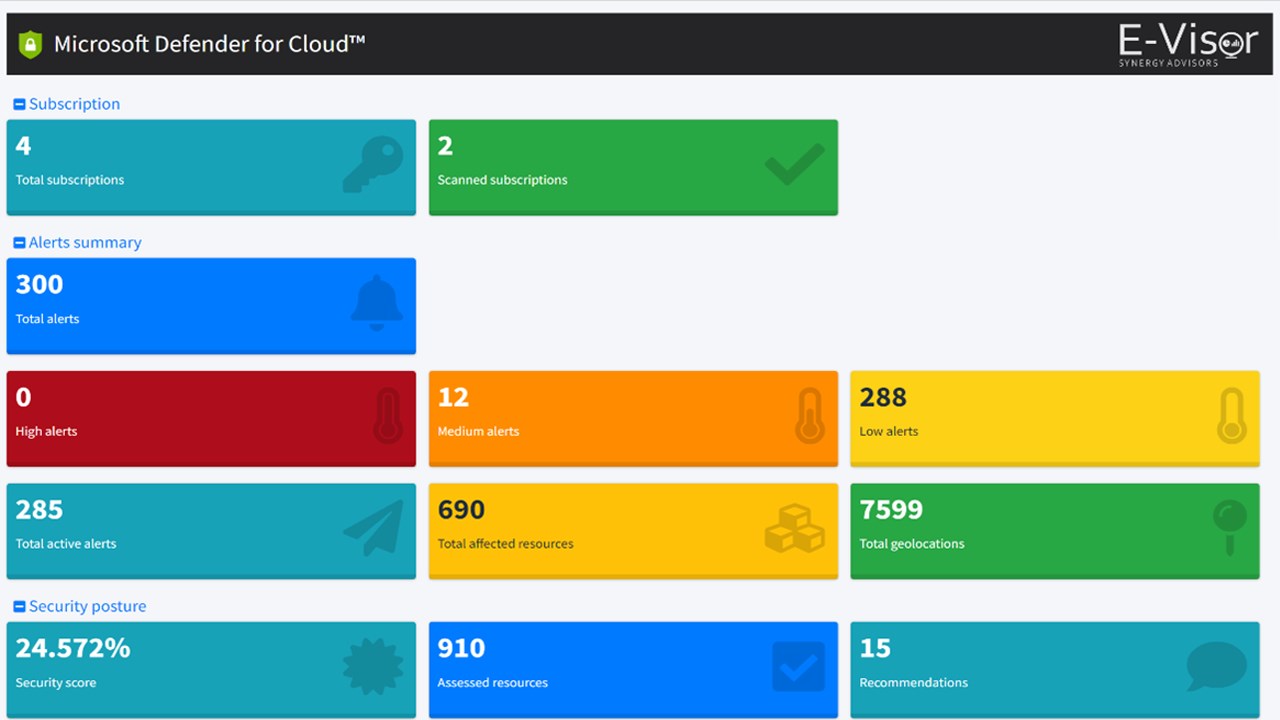Click the cubes icon on affected resources
1280x720 pixels.
(795, 528)
